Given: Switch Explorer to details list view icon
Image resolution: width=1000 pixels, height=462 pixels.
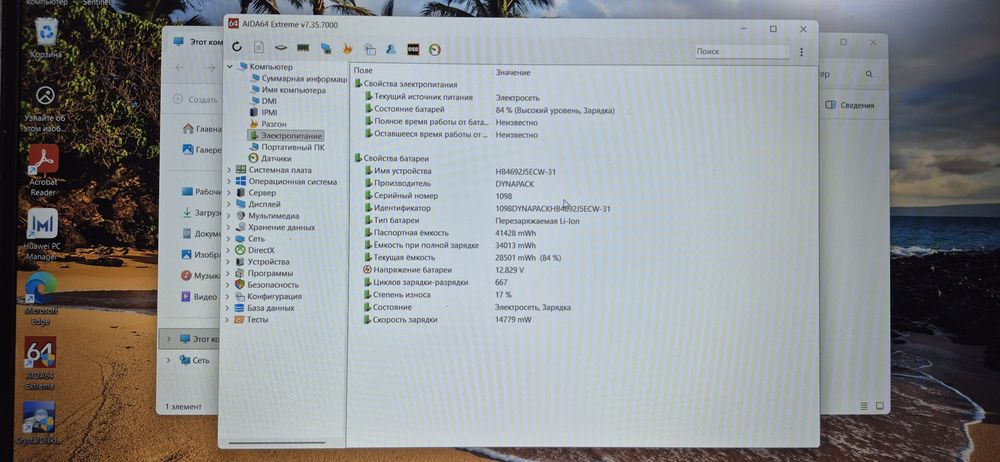Looking at the screenshot, I should (x=864, y=406).
